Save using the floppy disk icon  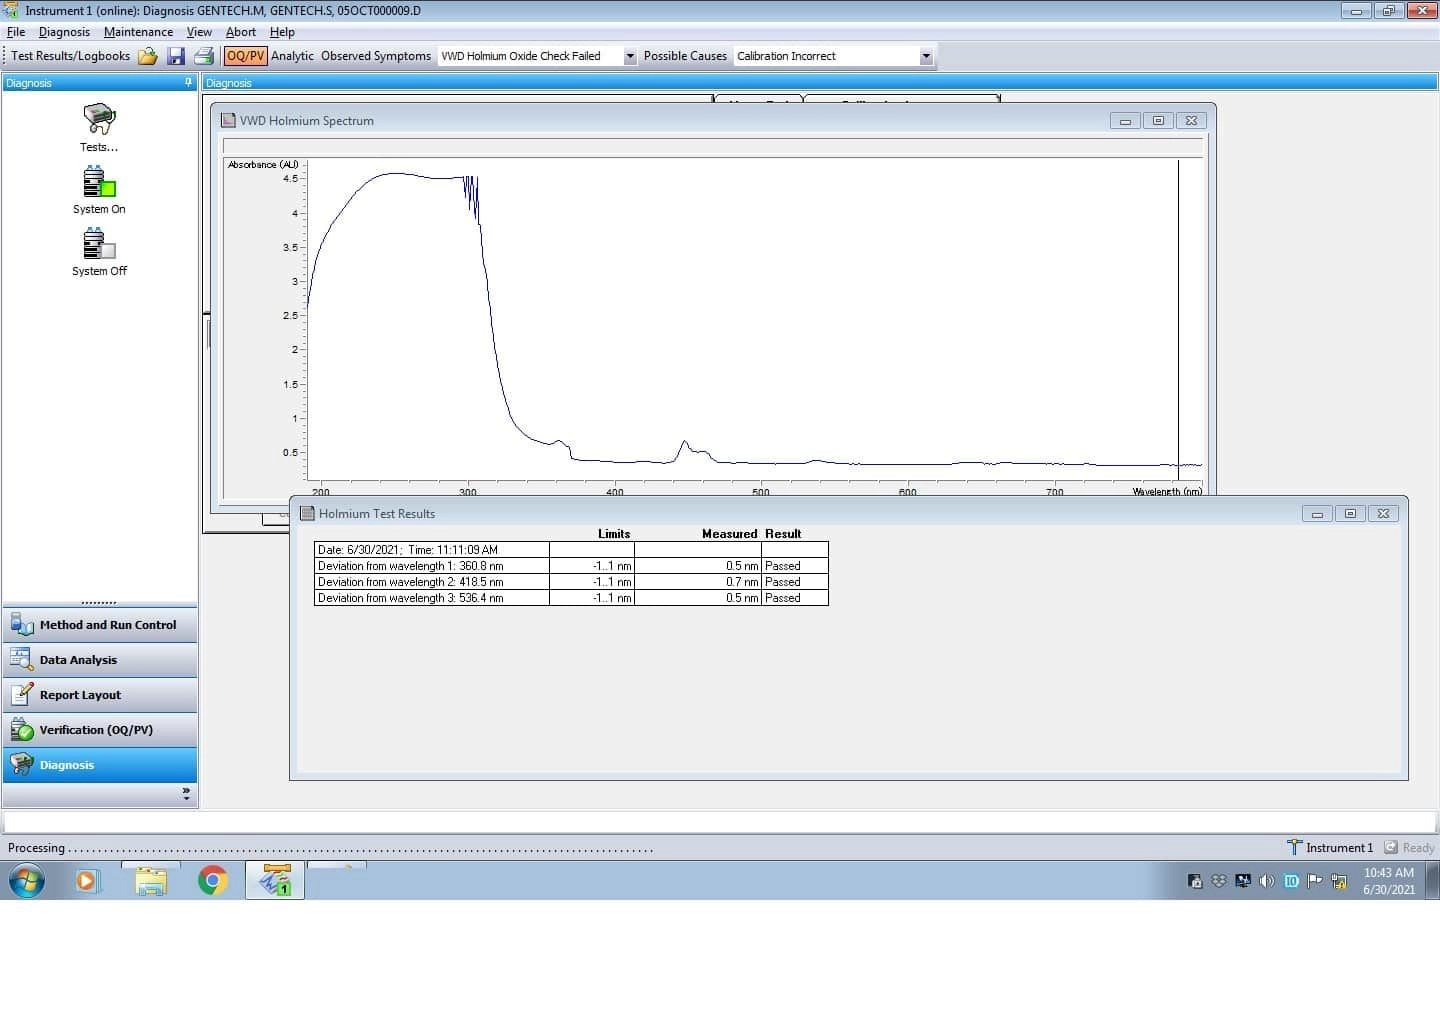click(176, 56)
